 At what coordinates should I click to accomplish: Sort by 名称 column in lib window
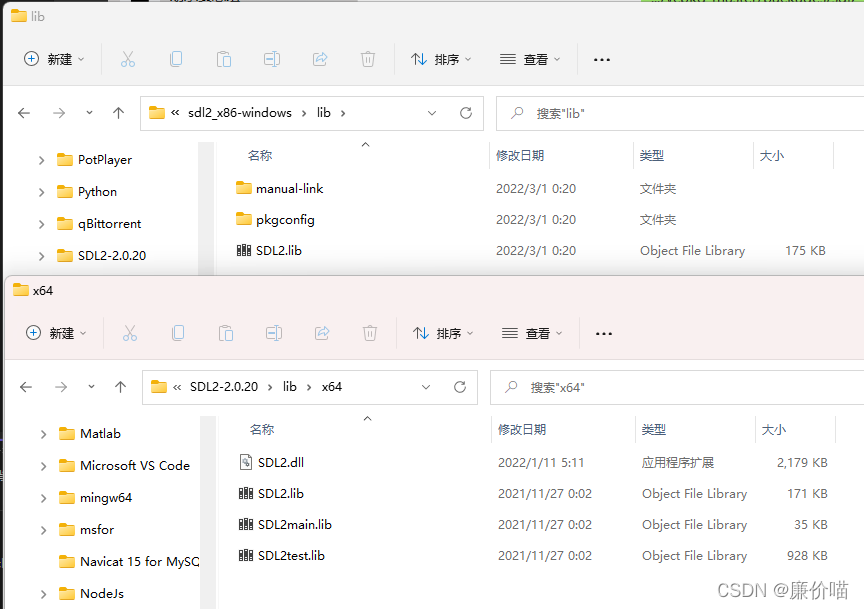pos(260,156)
